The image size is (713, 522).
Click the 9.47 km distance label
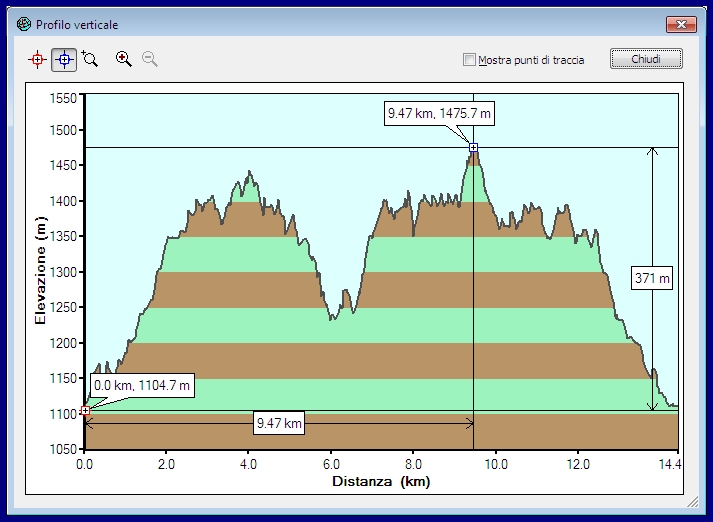tap(279, 423)
